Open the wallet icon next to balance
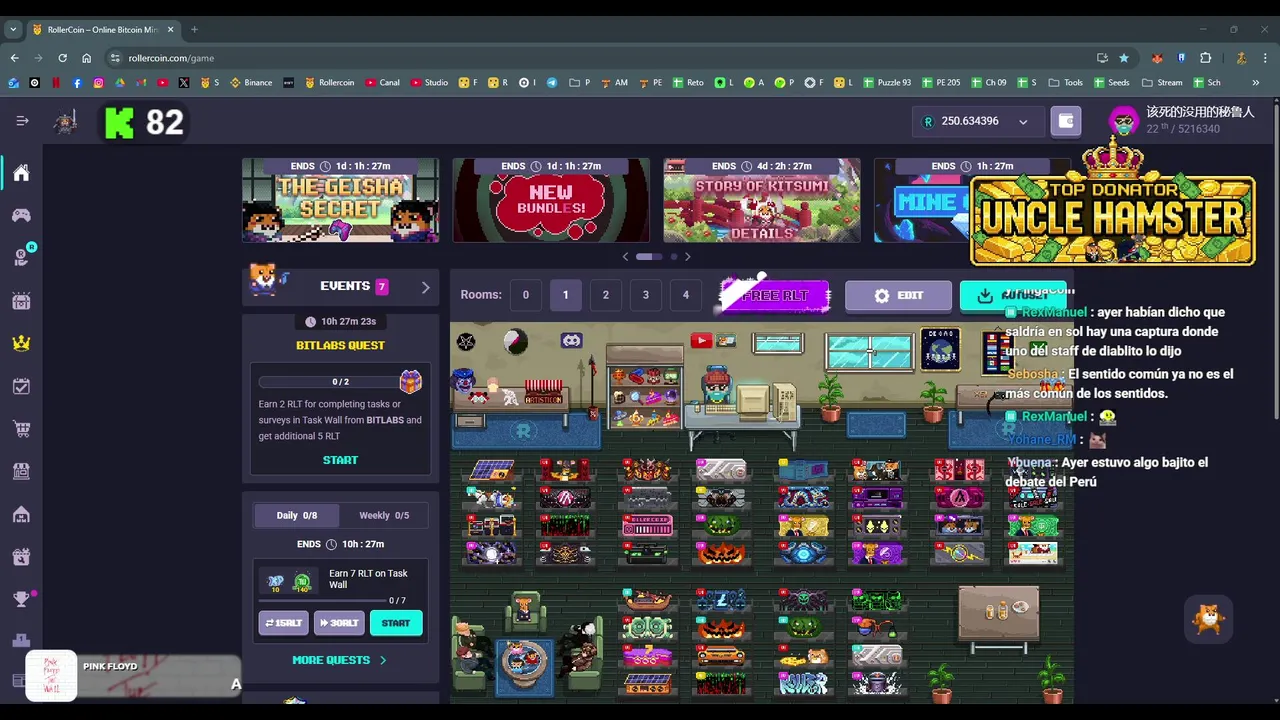 [1066, 121]
